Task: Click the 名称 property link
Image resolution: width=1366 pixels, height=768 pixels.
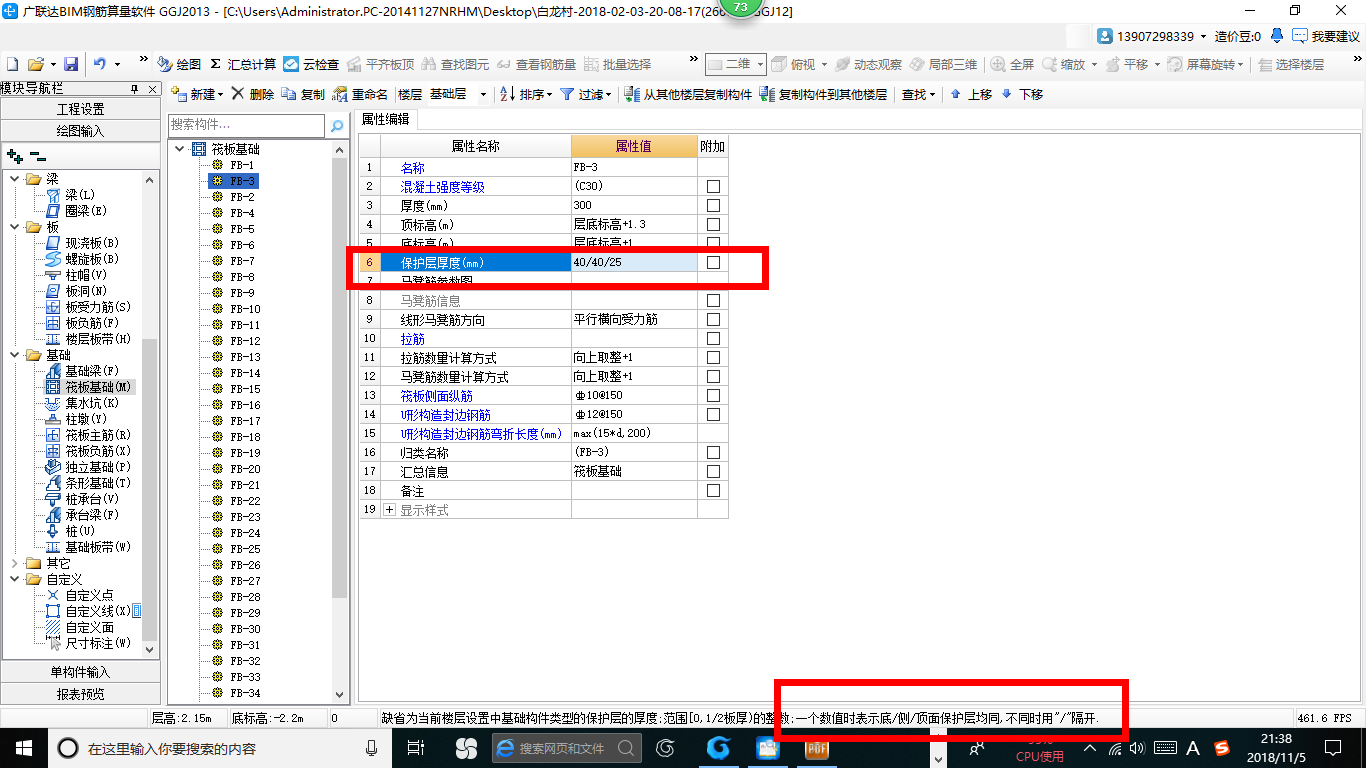Action: tap(412, 167)
